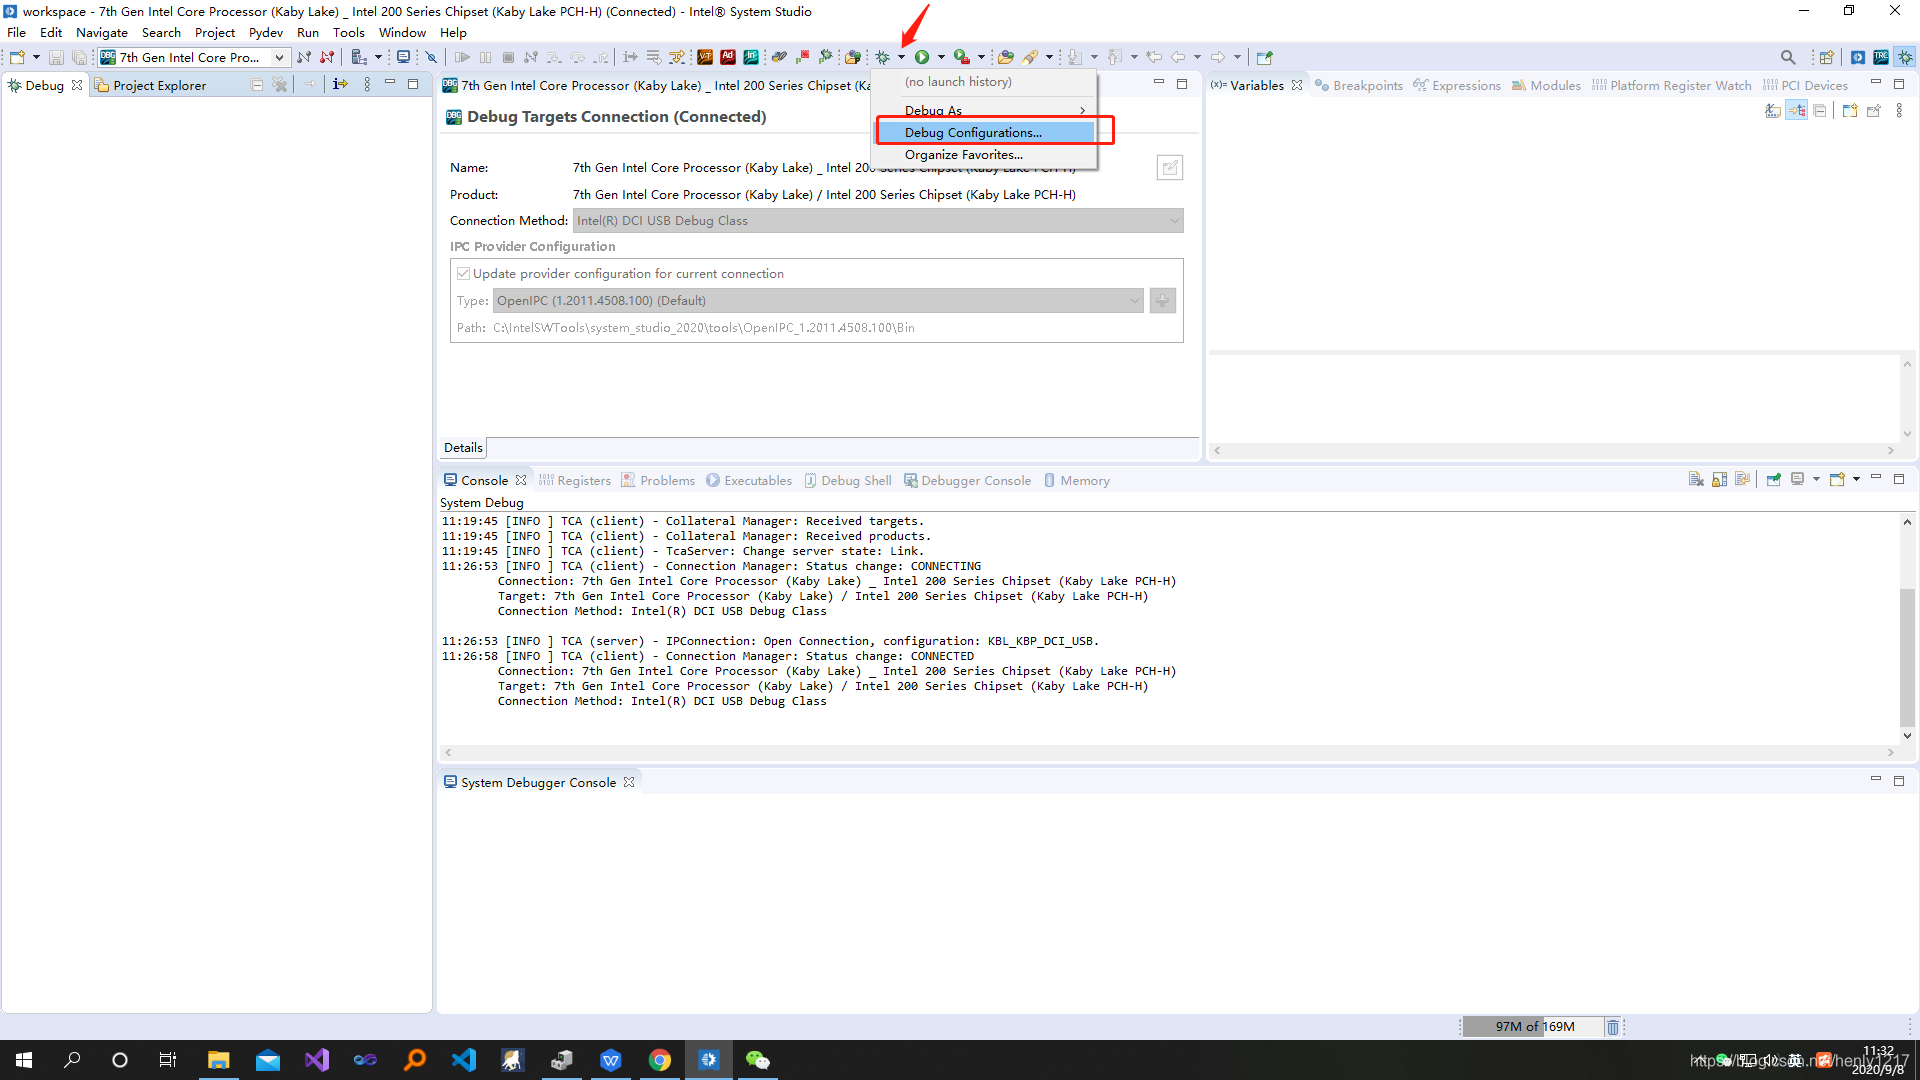Switch to the Problems tab
1920x1080 pixels.
(658, 480)
